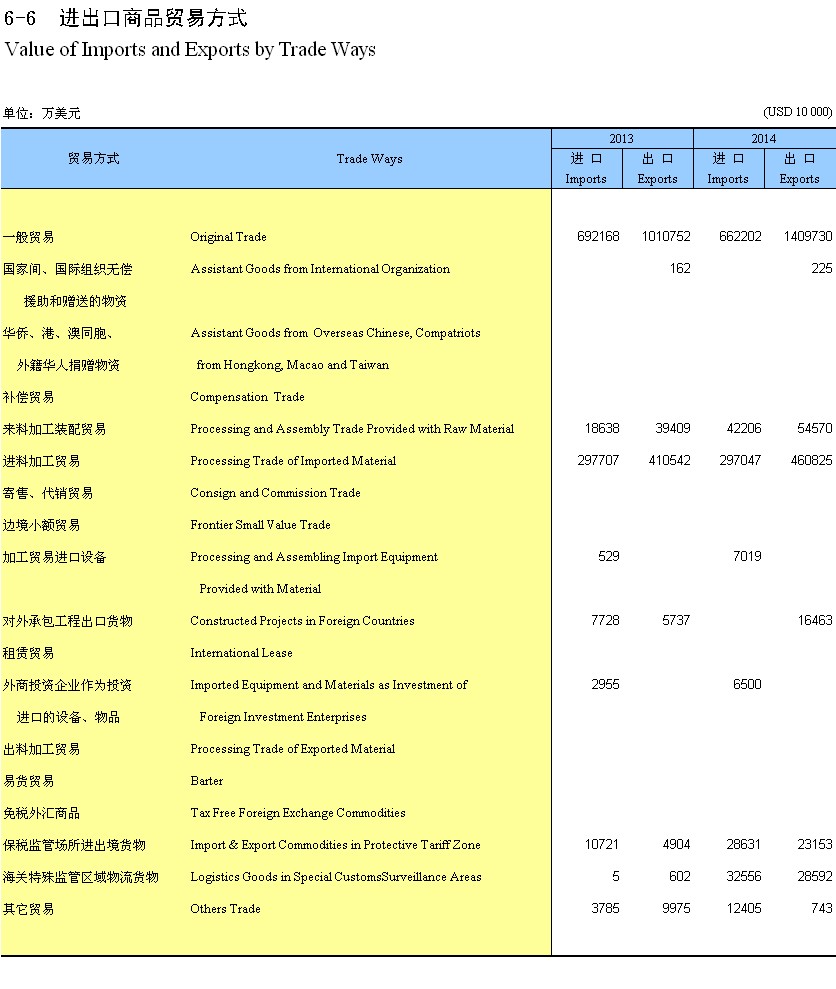Click the '(USD 10 000)' unit label

(x=797, y=112)
